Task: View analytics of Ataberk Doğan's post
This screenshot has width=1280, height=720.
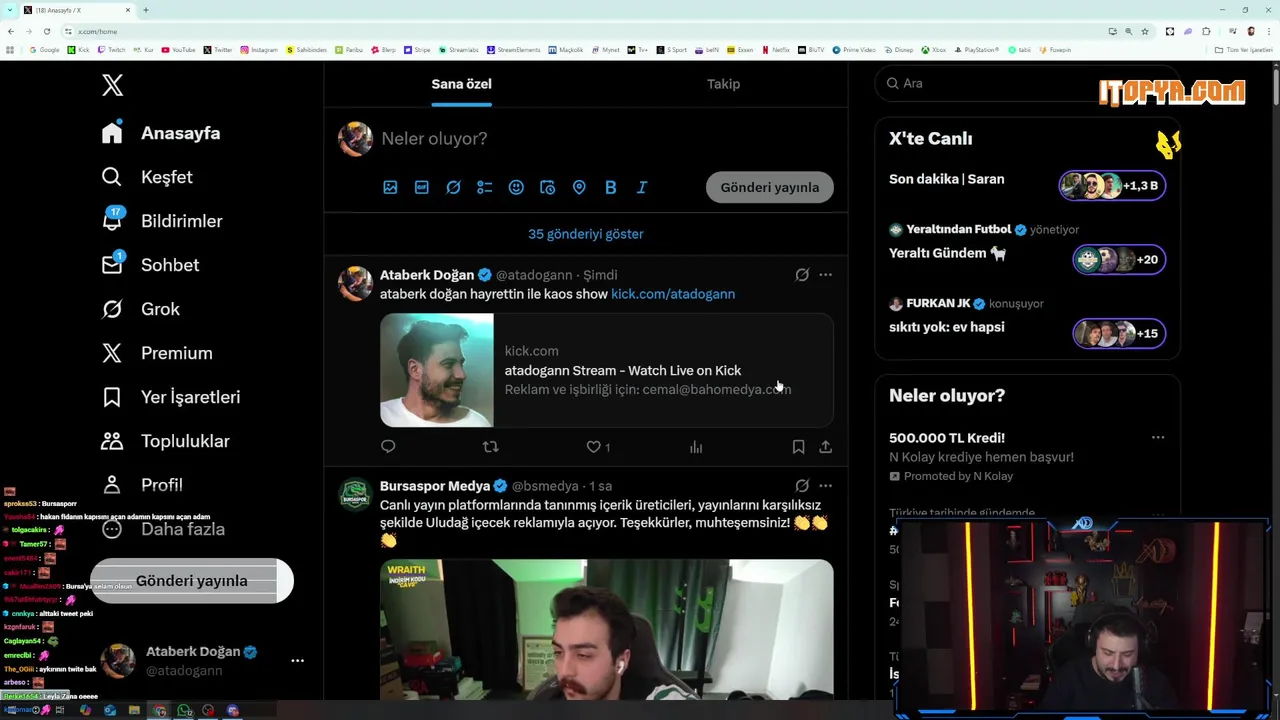Action: [696, 447]
